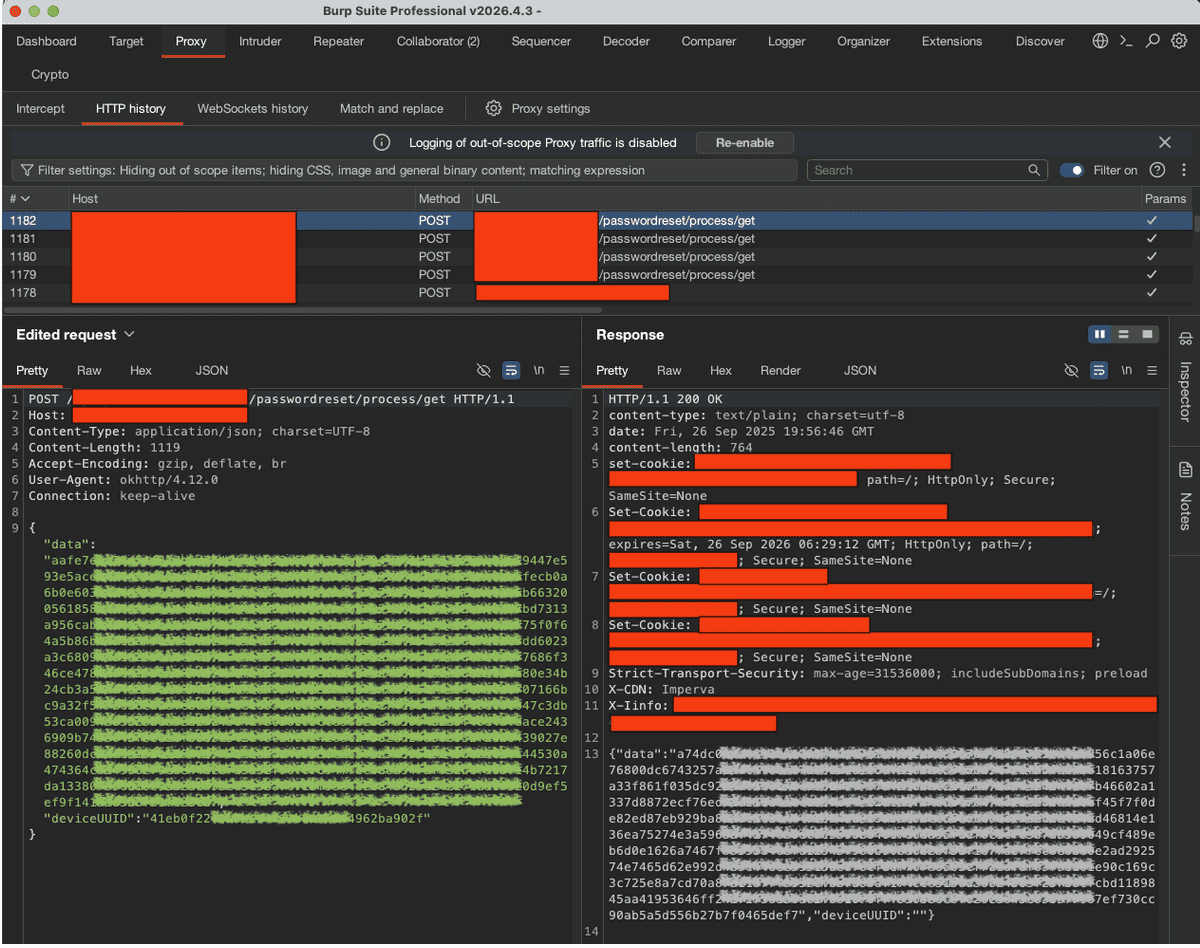Open the Notes side panel
Image resolution: width=1200 pixels, height=948 pixels.
[x=1185, y=496]
